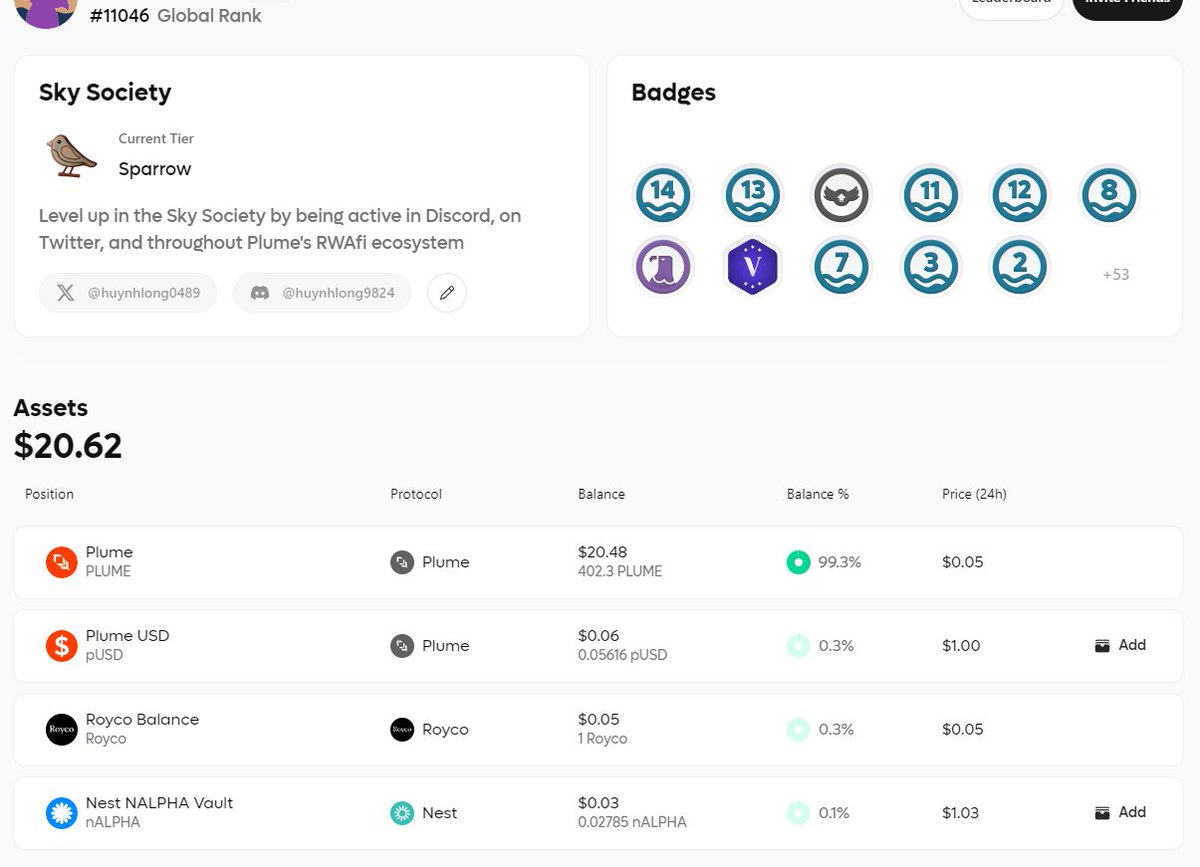Add Plume USD to wallet
This screenshot has width=1200, height=867.
1120,645
